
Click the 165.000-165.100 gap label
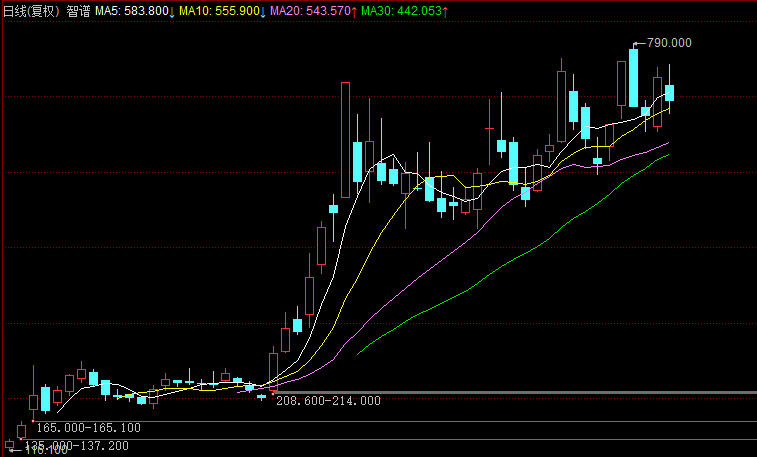pyautogui.click(x=88, y=428)
